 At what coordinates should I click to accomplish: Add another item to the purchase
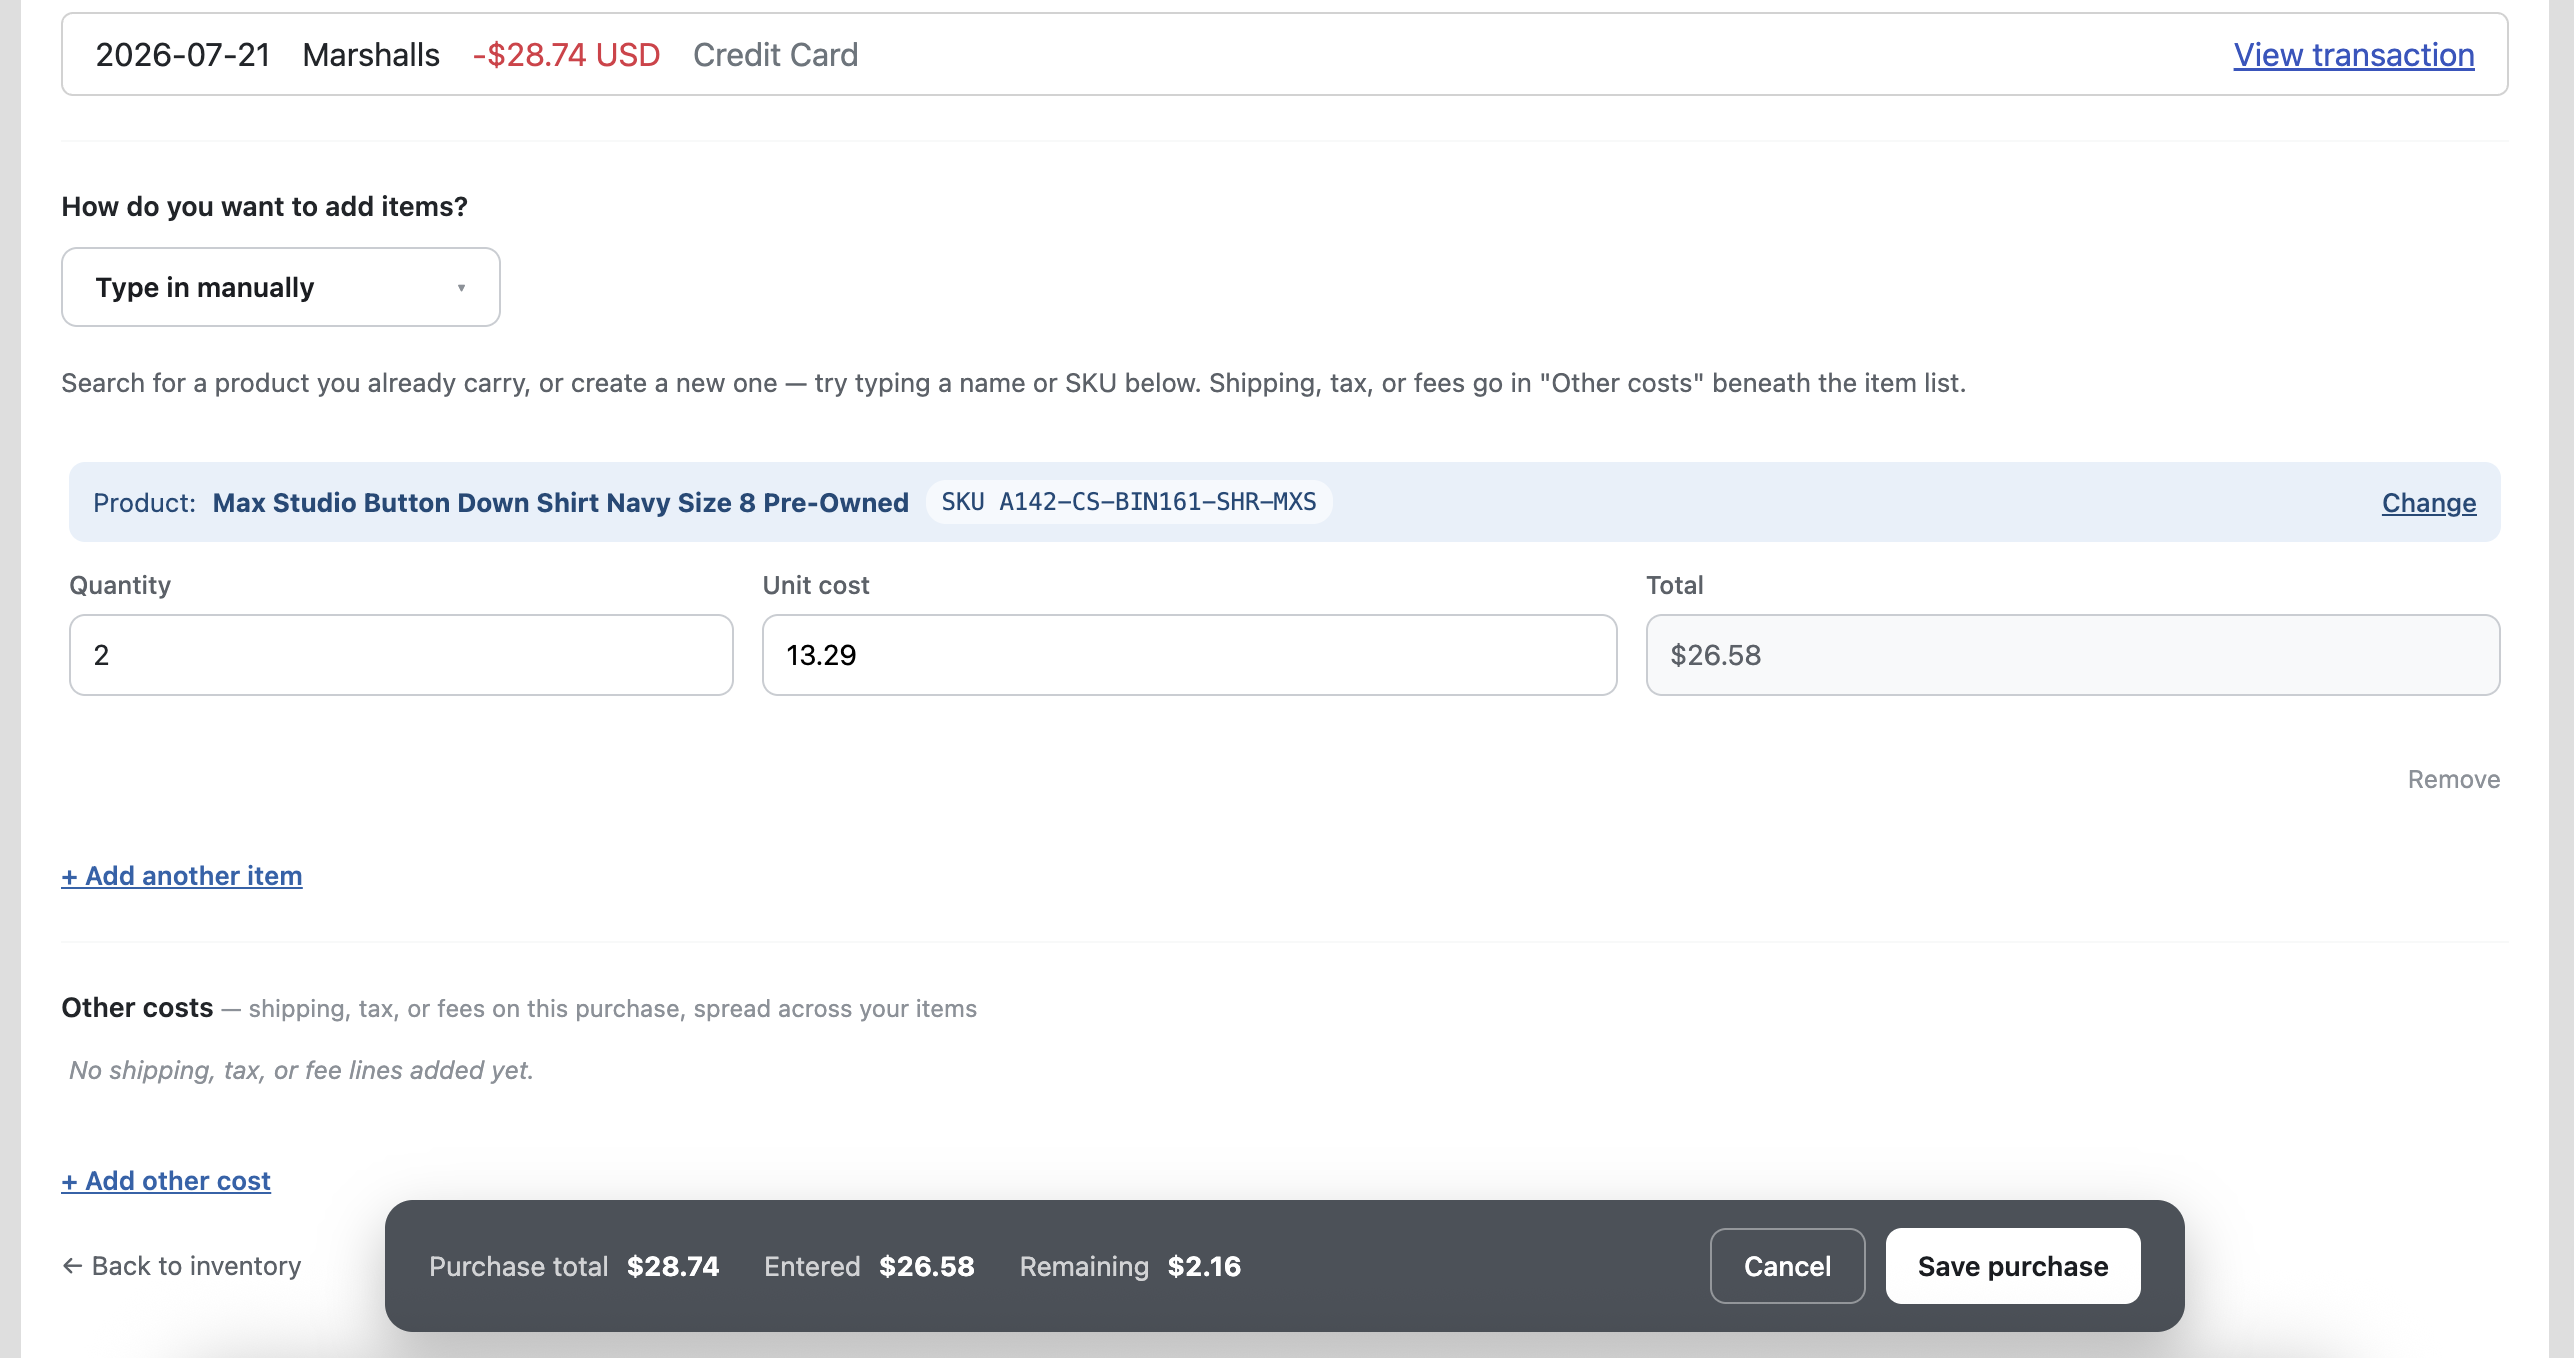(182, 876)
